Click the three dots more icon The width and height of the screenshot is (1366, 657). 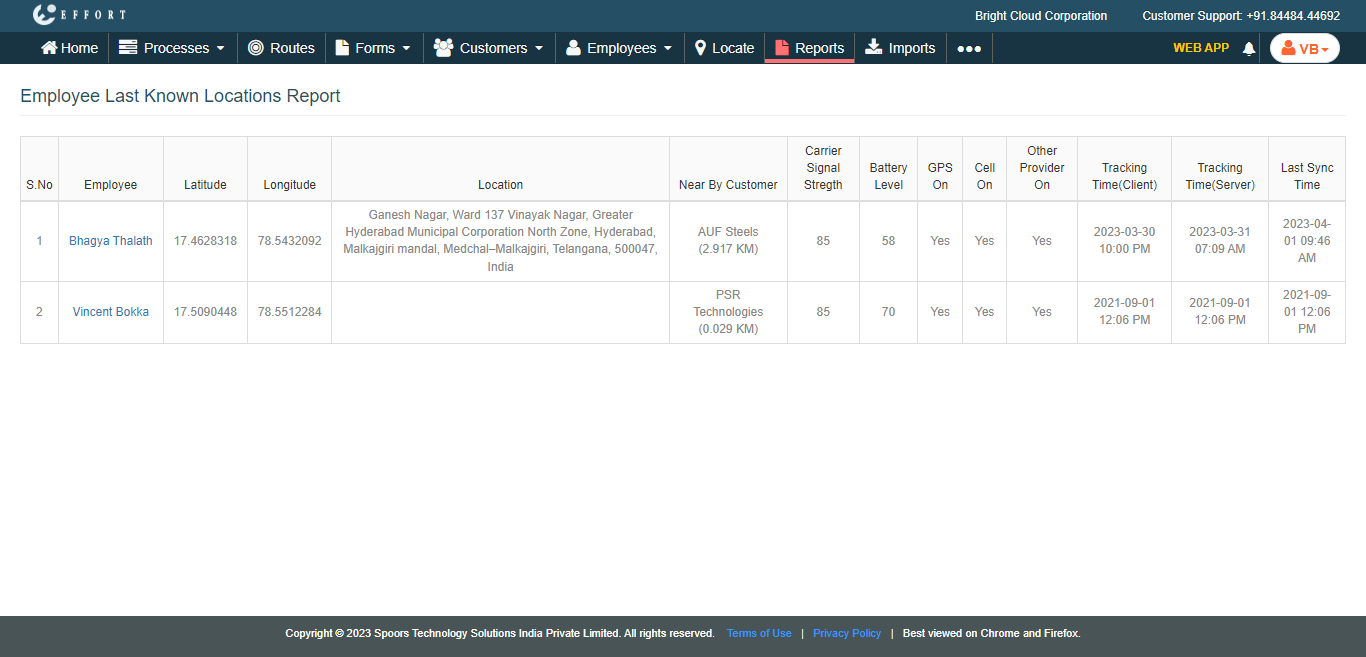[x=969, y=49]
